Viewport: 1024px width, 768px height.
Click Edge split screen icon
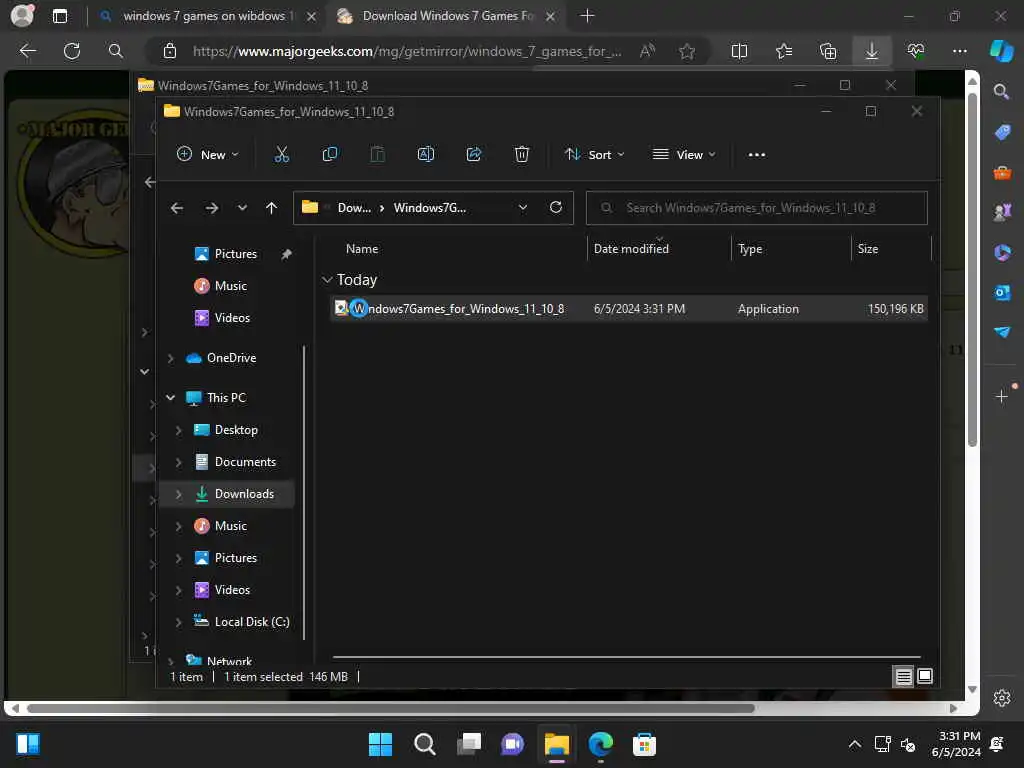coord(739,51)
